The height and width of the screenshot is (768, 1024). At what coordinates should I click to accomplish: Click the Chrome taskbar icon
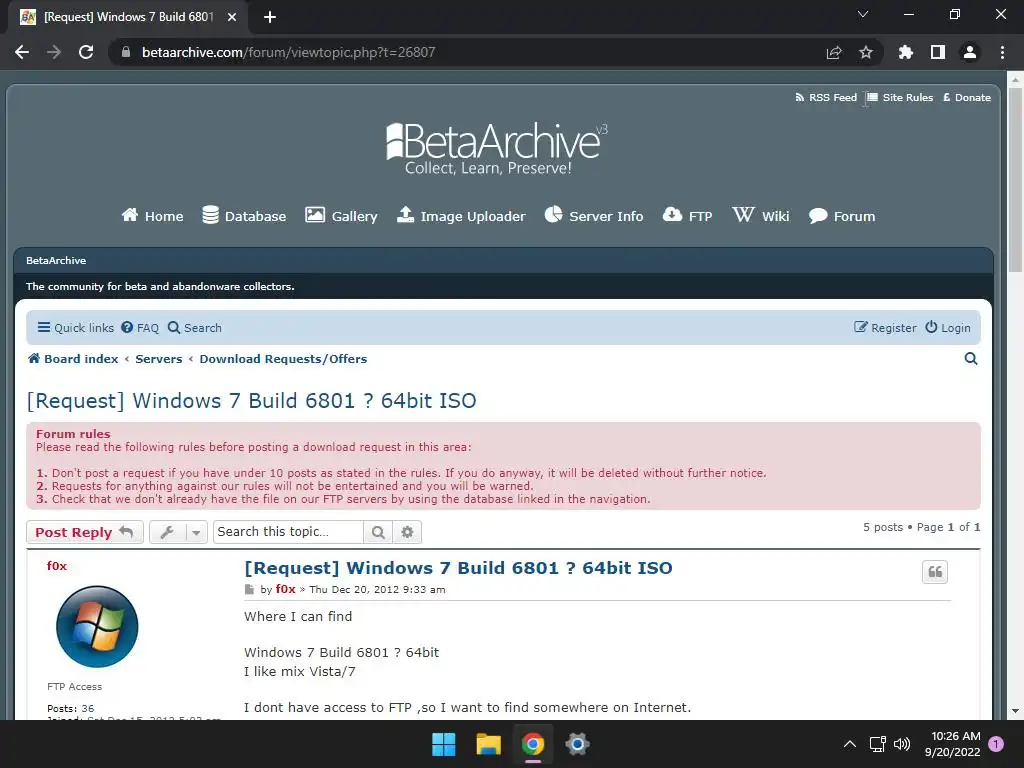(533, 744)
